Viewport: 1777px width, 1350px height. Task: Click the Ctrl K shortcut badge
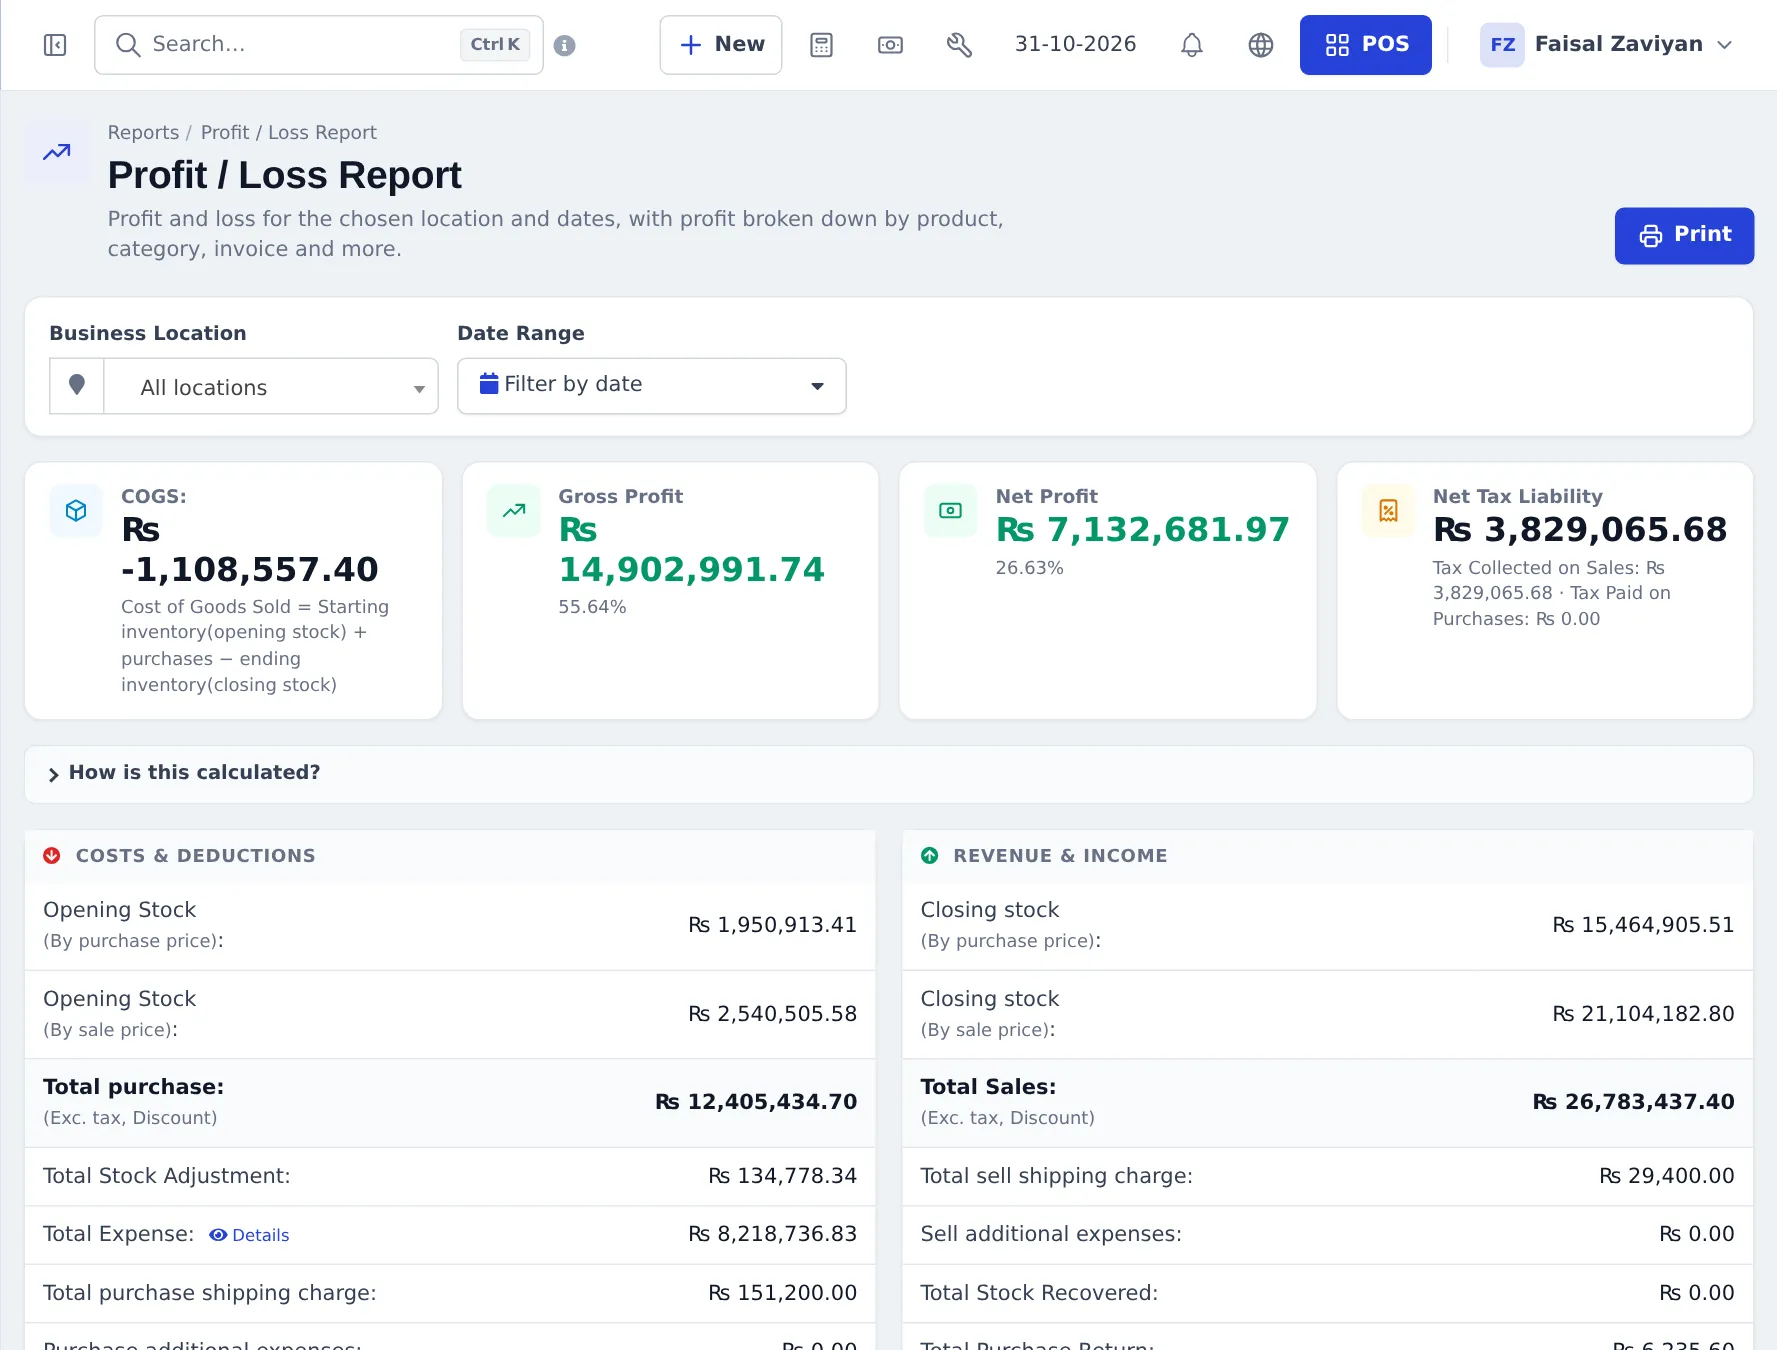(x=495, y=44)
